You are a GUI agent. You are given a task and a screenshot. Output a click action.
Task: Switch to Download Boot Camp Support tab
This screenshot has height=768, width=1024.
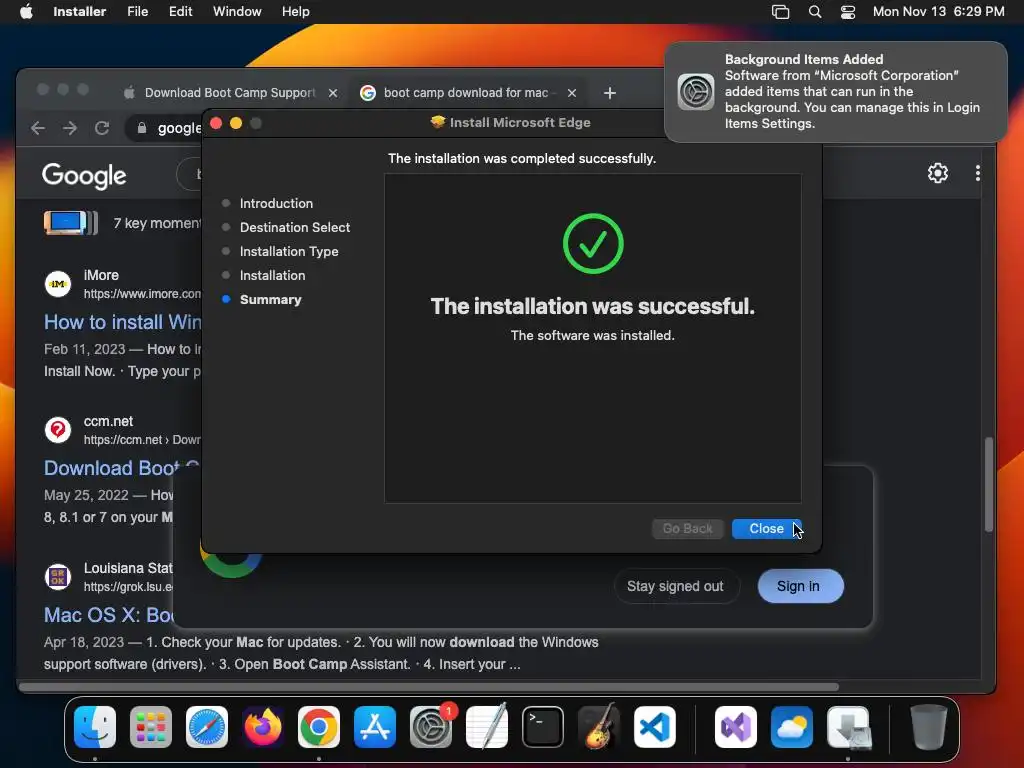229,93
